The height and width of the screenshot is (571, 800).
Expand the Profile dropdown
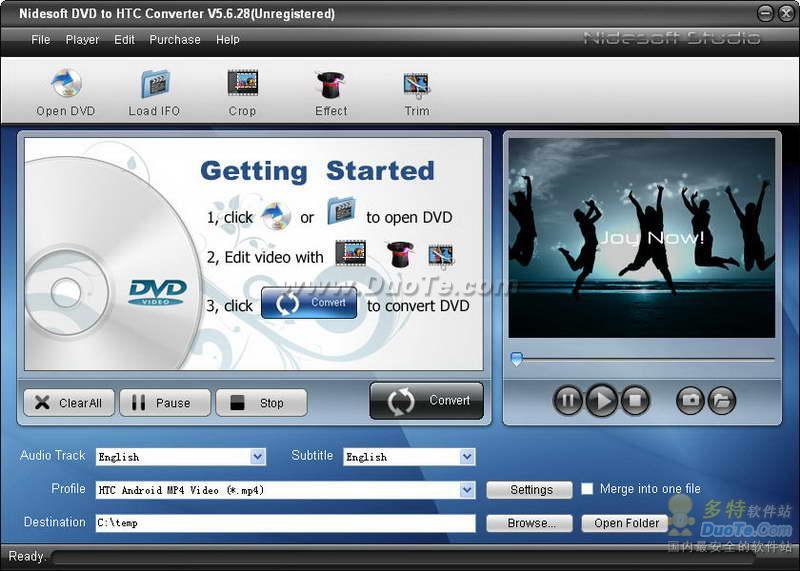tap(467, 490)
